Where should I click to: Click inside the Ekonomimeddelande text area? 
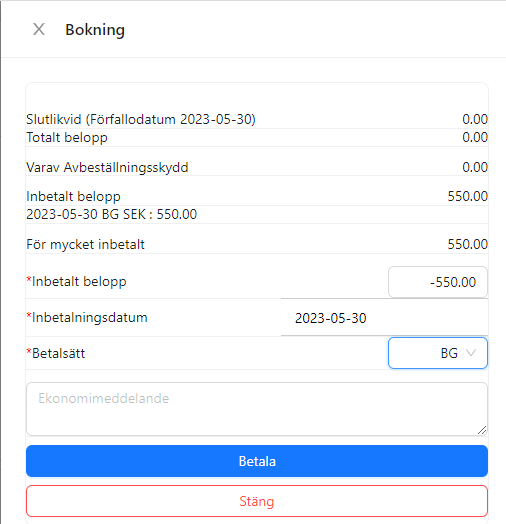(257, 409)
